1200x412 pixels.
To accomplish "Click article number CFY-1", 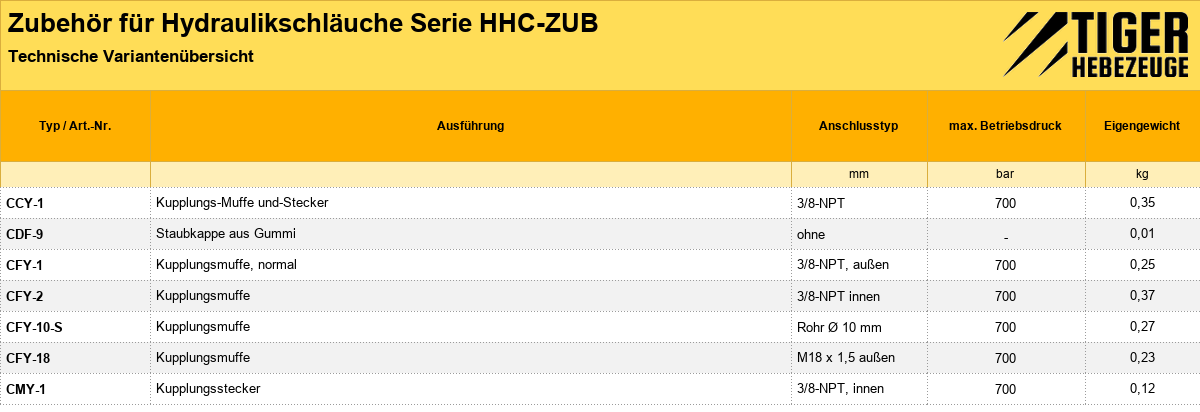I will 25,265.
